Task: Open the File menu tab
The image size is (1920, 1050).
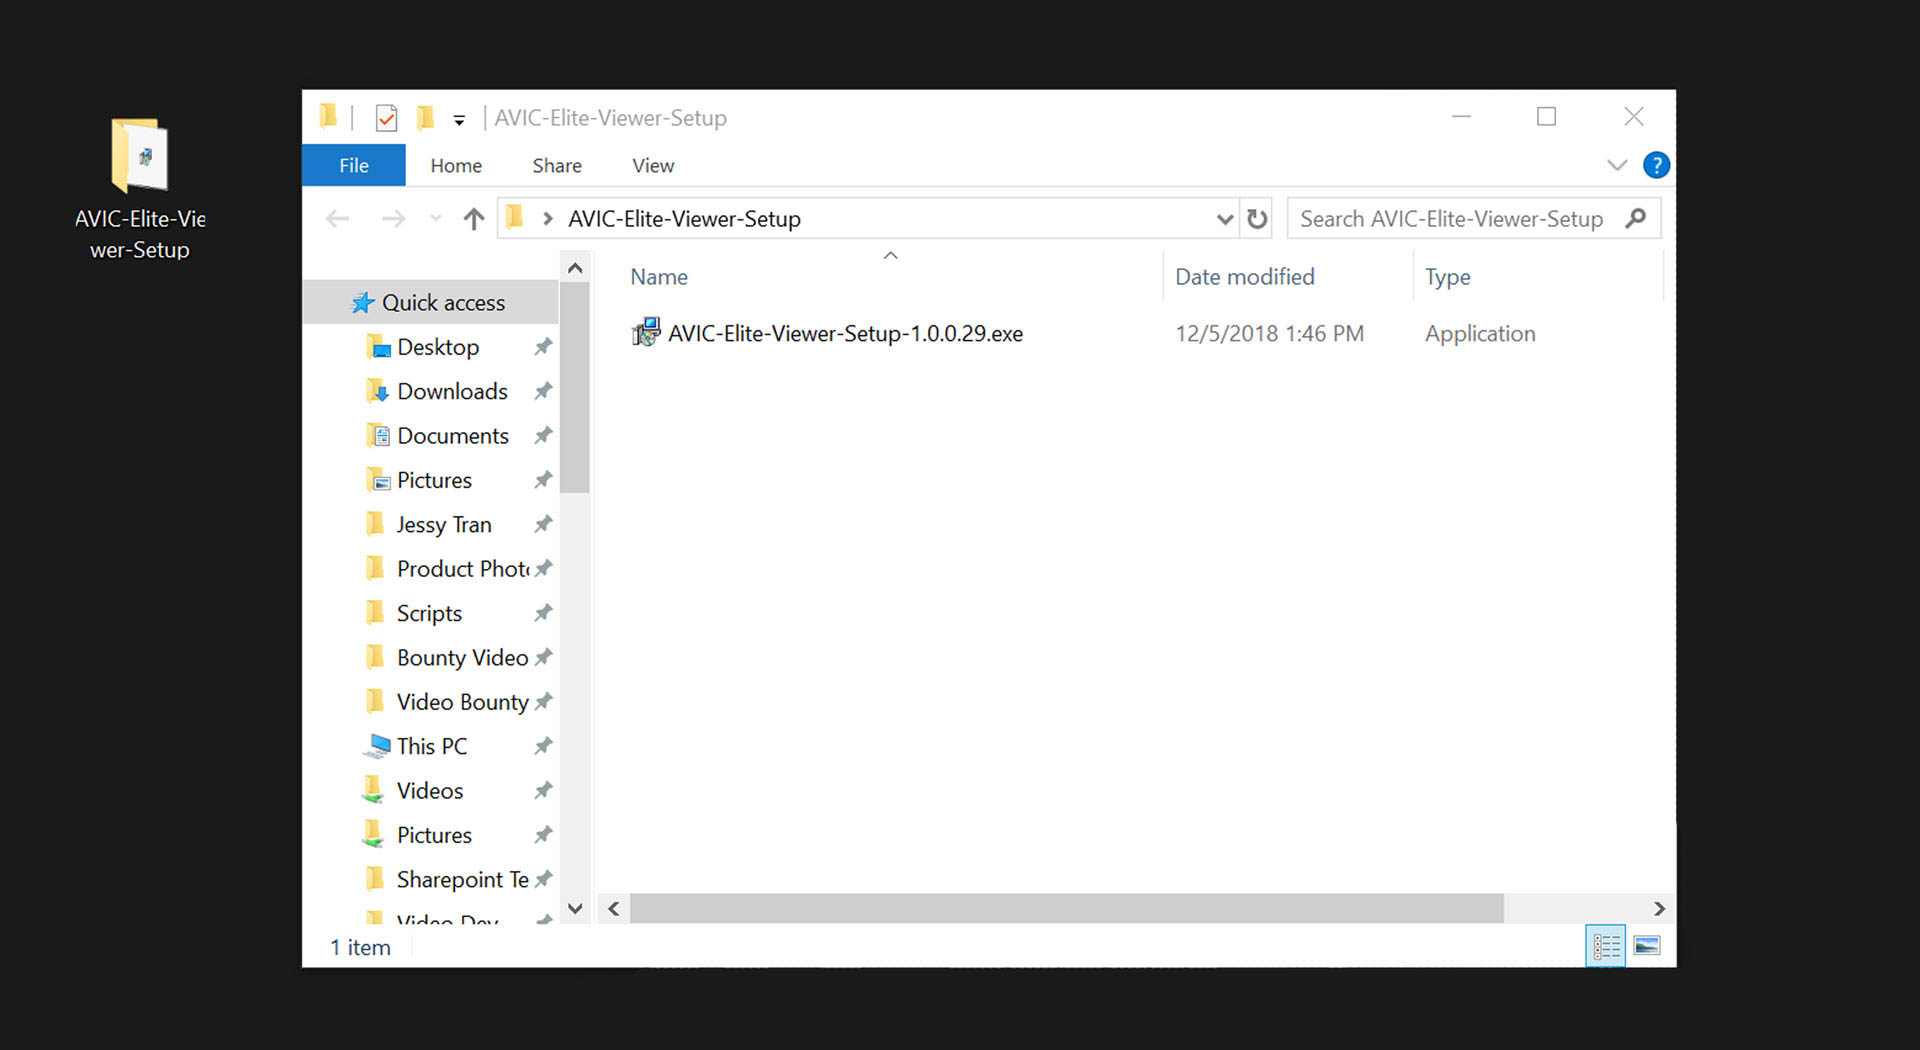Action: (354, 166)
